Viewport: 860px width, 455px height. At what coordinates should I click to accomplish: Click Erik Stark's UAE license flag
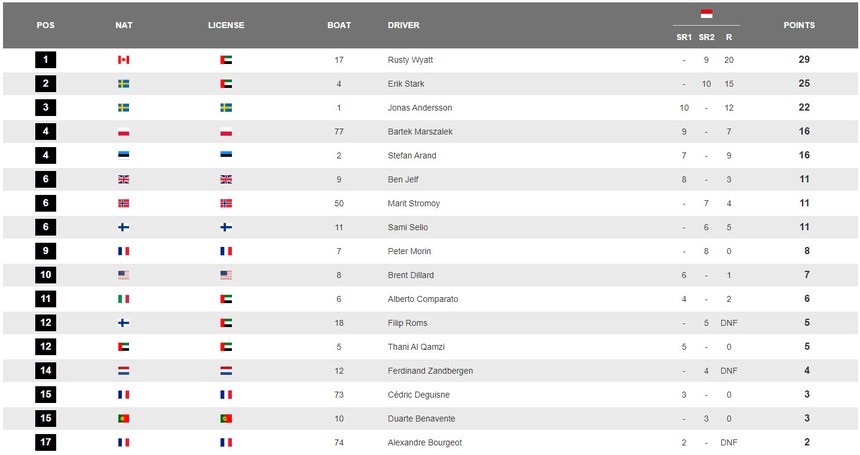[x=226, y=84]
